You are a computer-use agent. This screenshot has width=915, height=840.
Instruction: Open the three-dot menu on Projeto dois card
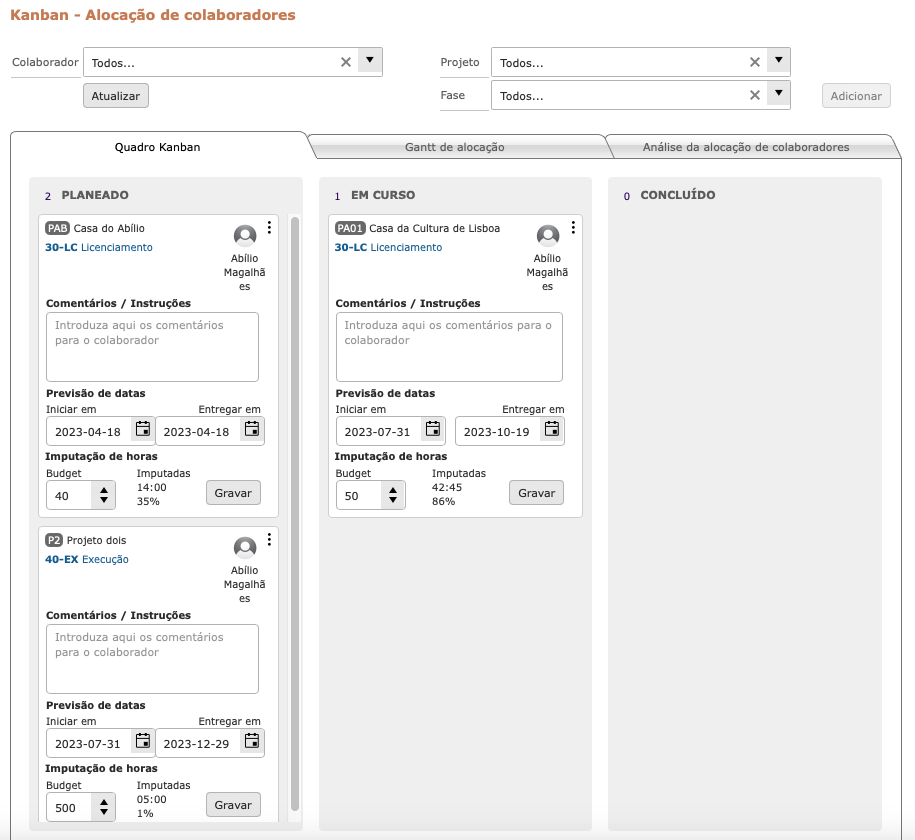(x=269, y=538)
